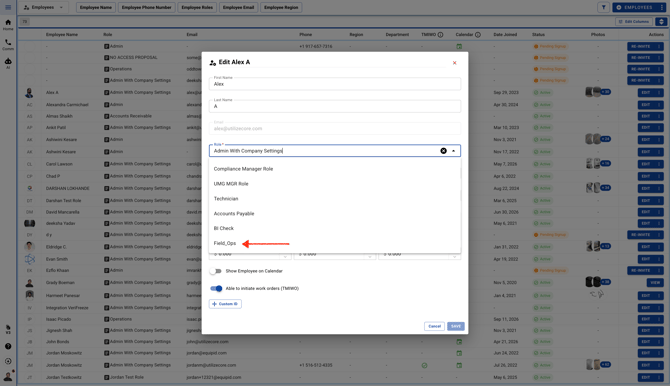
Task: Click EDIT button in Jordan Testkowitz row
Action: (x=646, y=377)
